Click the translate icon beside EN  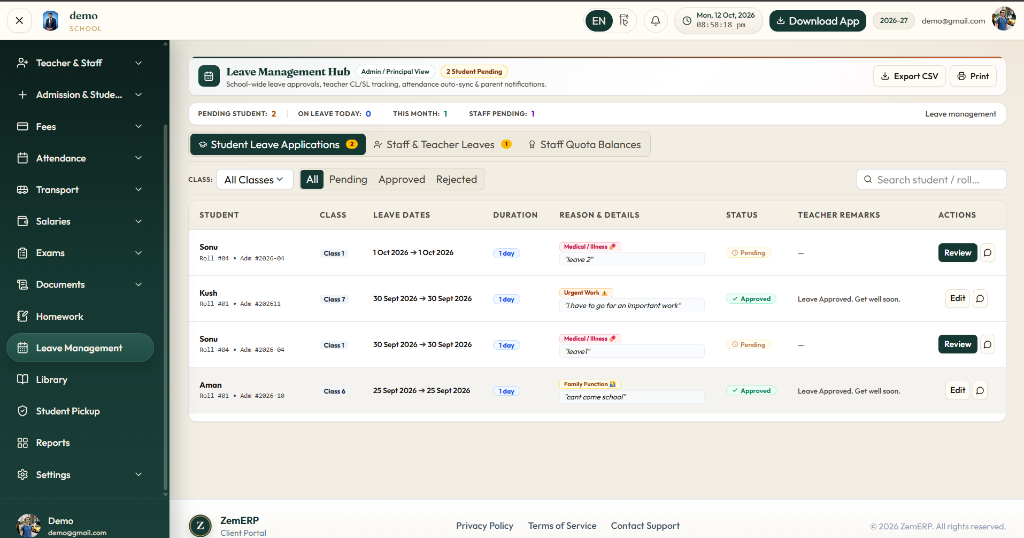pyautogui.click(x=624, y=21)
